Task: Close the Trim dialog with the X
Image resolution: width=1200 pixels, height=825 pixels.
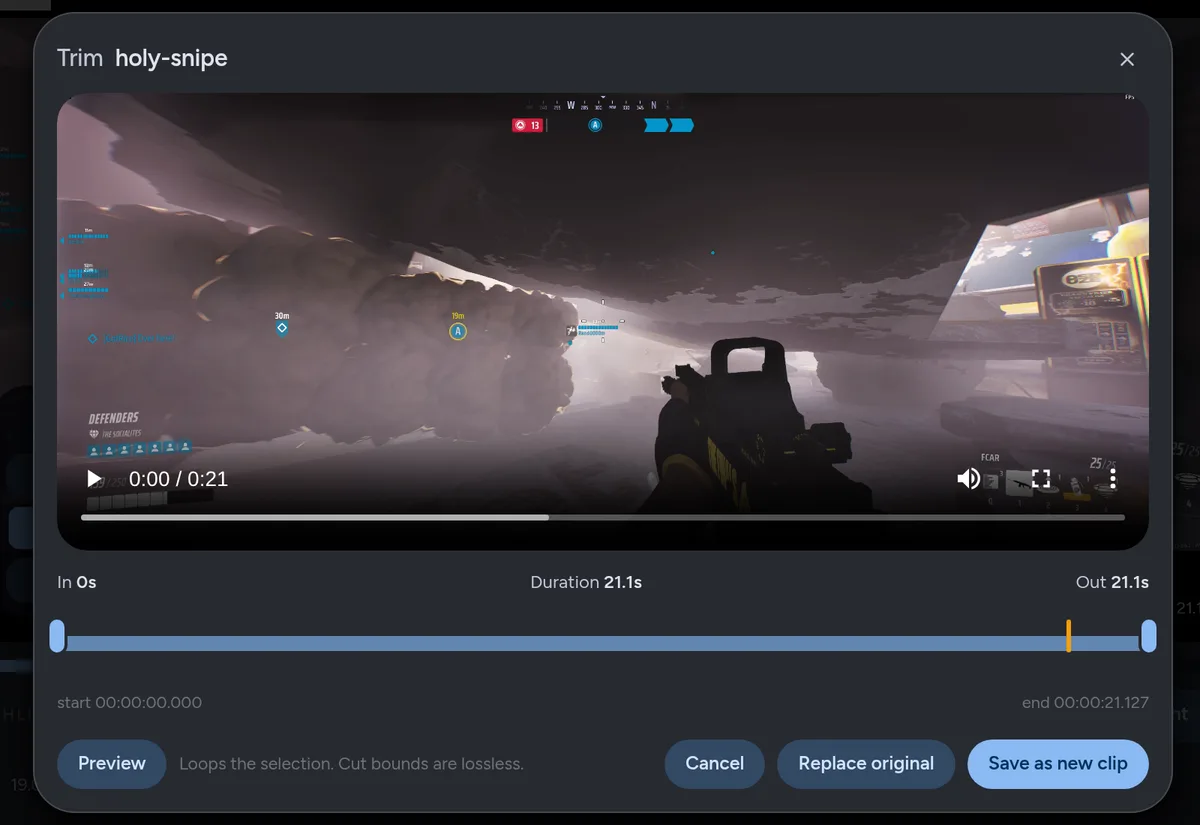Action: pyautogui.click(x=1127, y=59)
